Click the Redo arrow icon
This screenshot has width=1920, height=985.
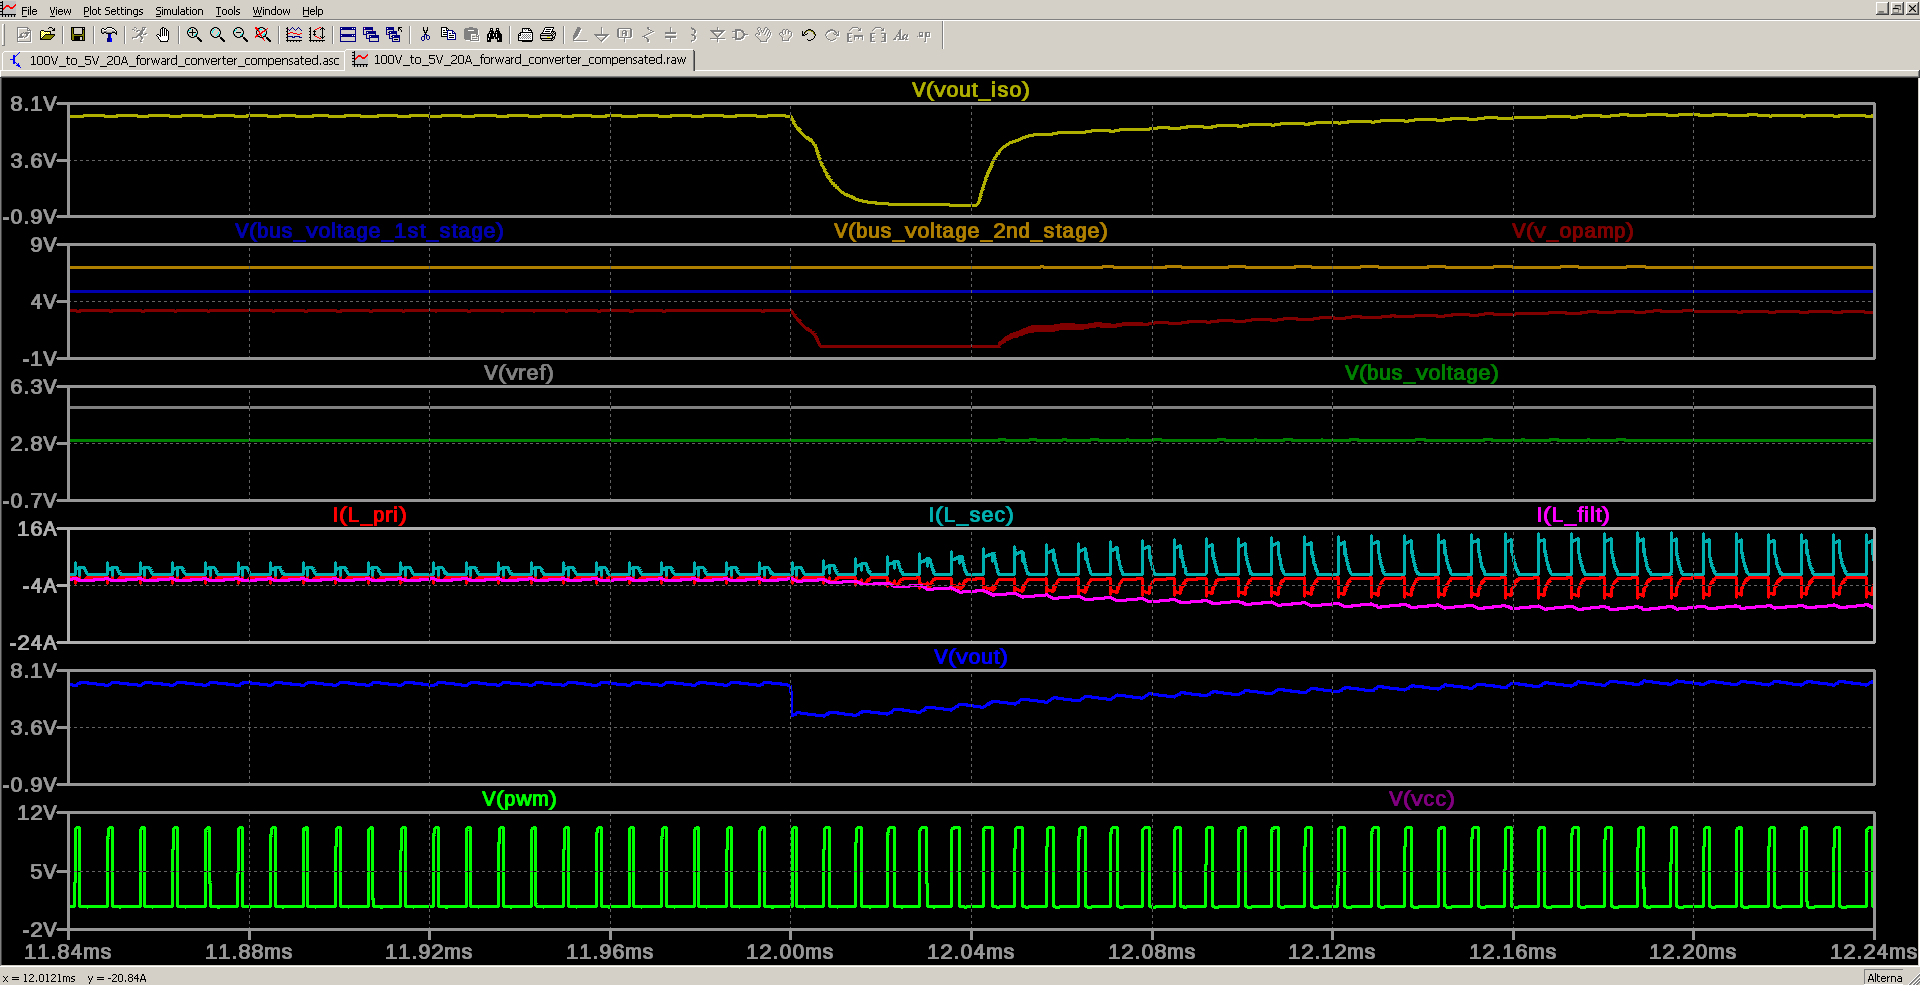pos(832,35)
